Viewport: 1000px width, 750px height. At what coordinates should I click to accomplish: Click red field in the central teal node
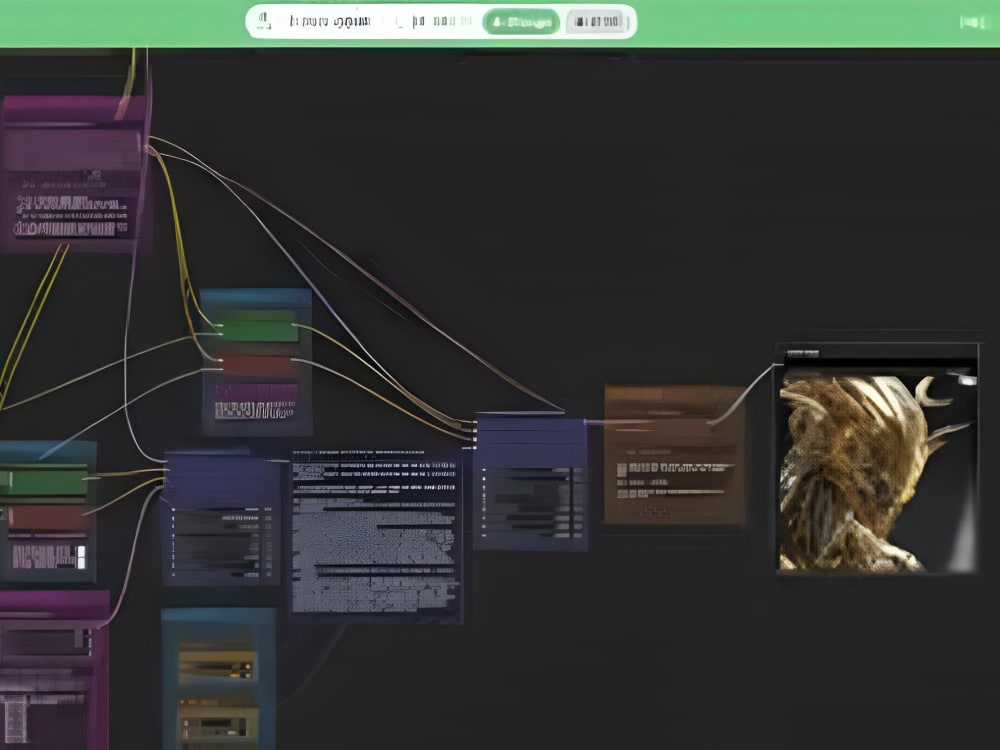point(257,365)
